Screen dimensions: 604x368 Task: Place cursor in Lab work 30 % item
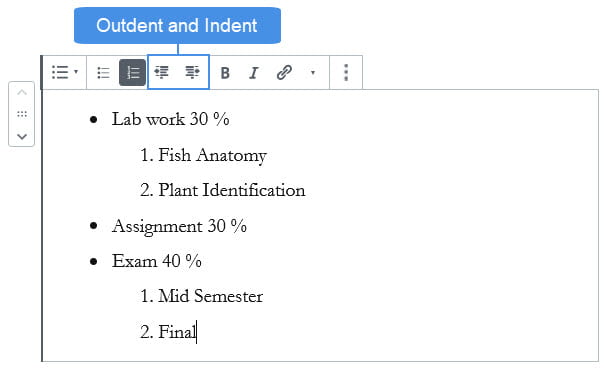pos(170,119)
